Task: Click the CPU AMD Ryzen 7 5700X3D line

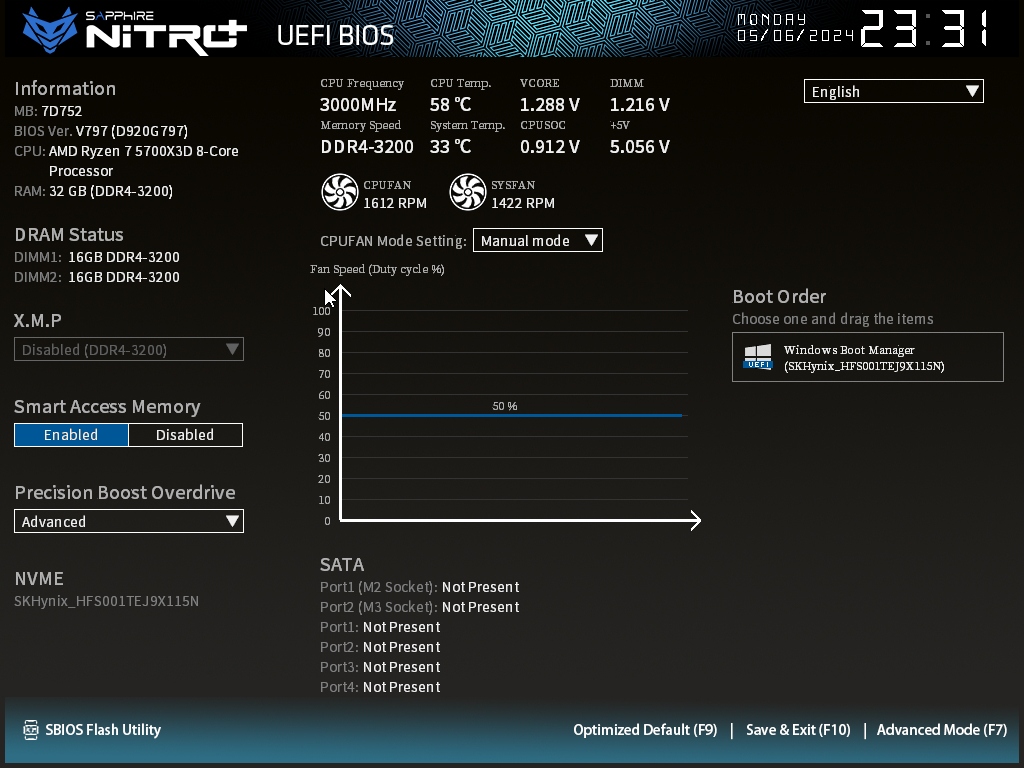Action: coord(126,161)
